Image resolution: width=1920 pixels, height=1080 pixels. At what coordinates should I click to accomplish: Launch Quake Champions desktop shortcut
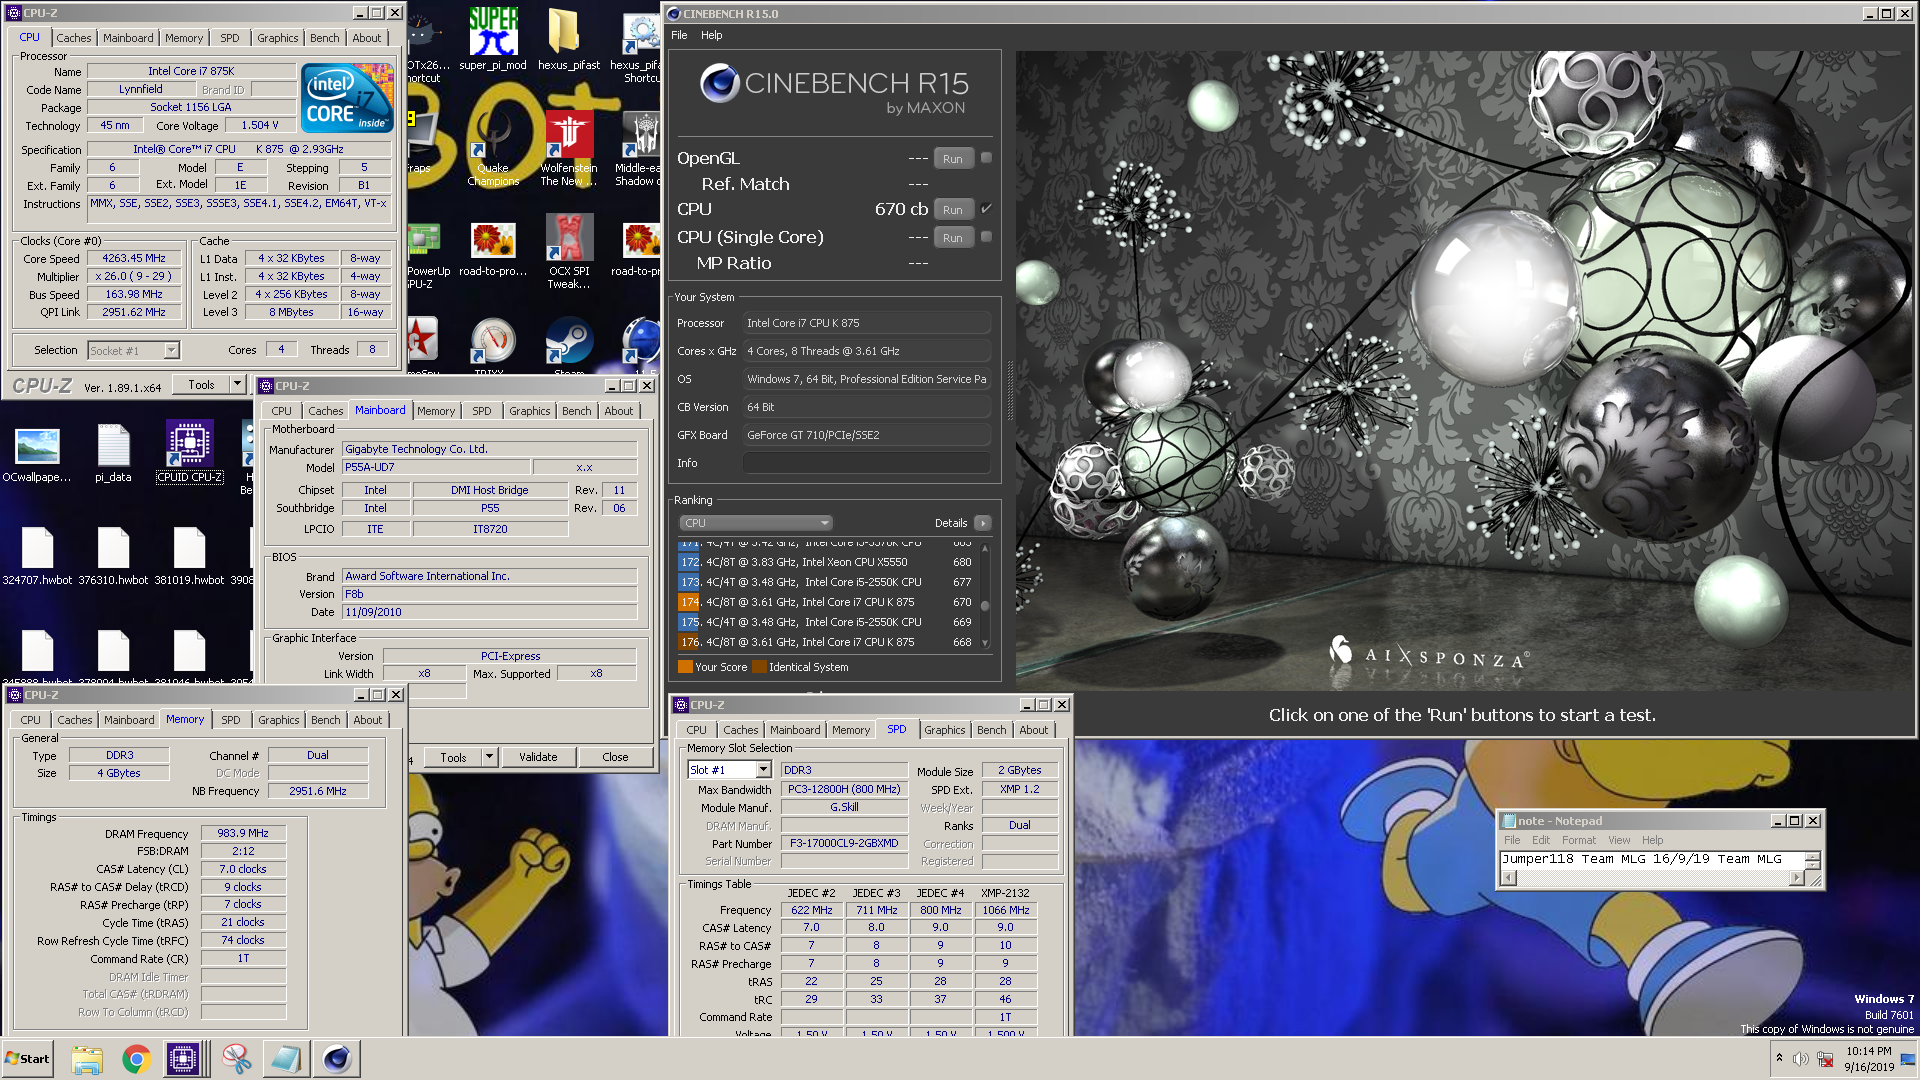click(493, 148)
